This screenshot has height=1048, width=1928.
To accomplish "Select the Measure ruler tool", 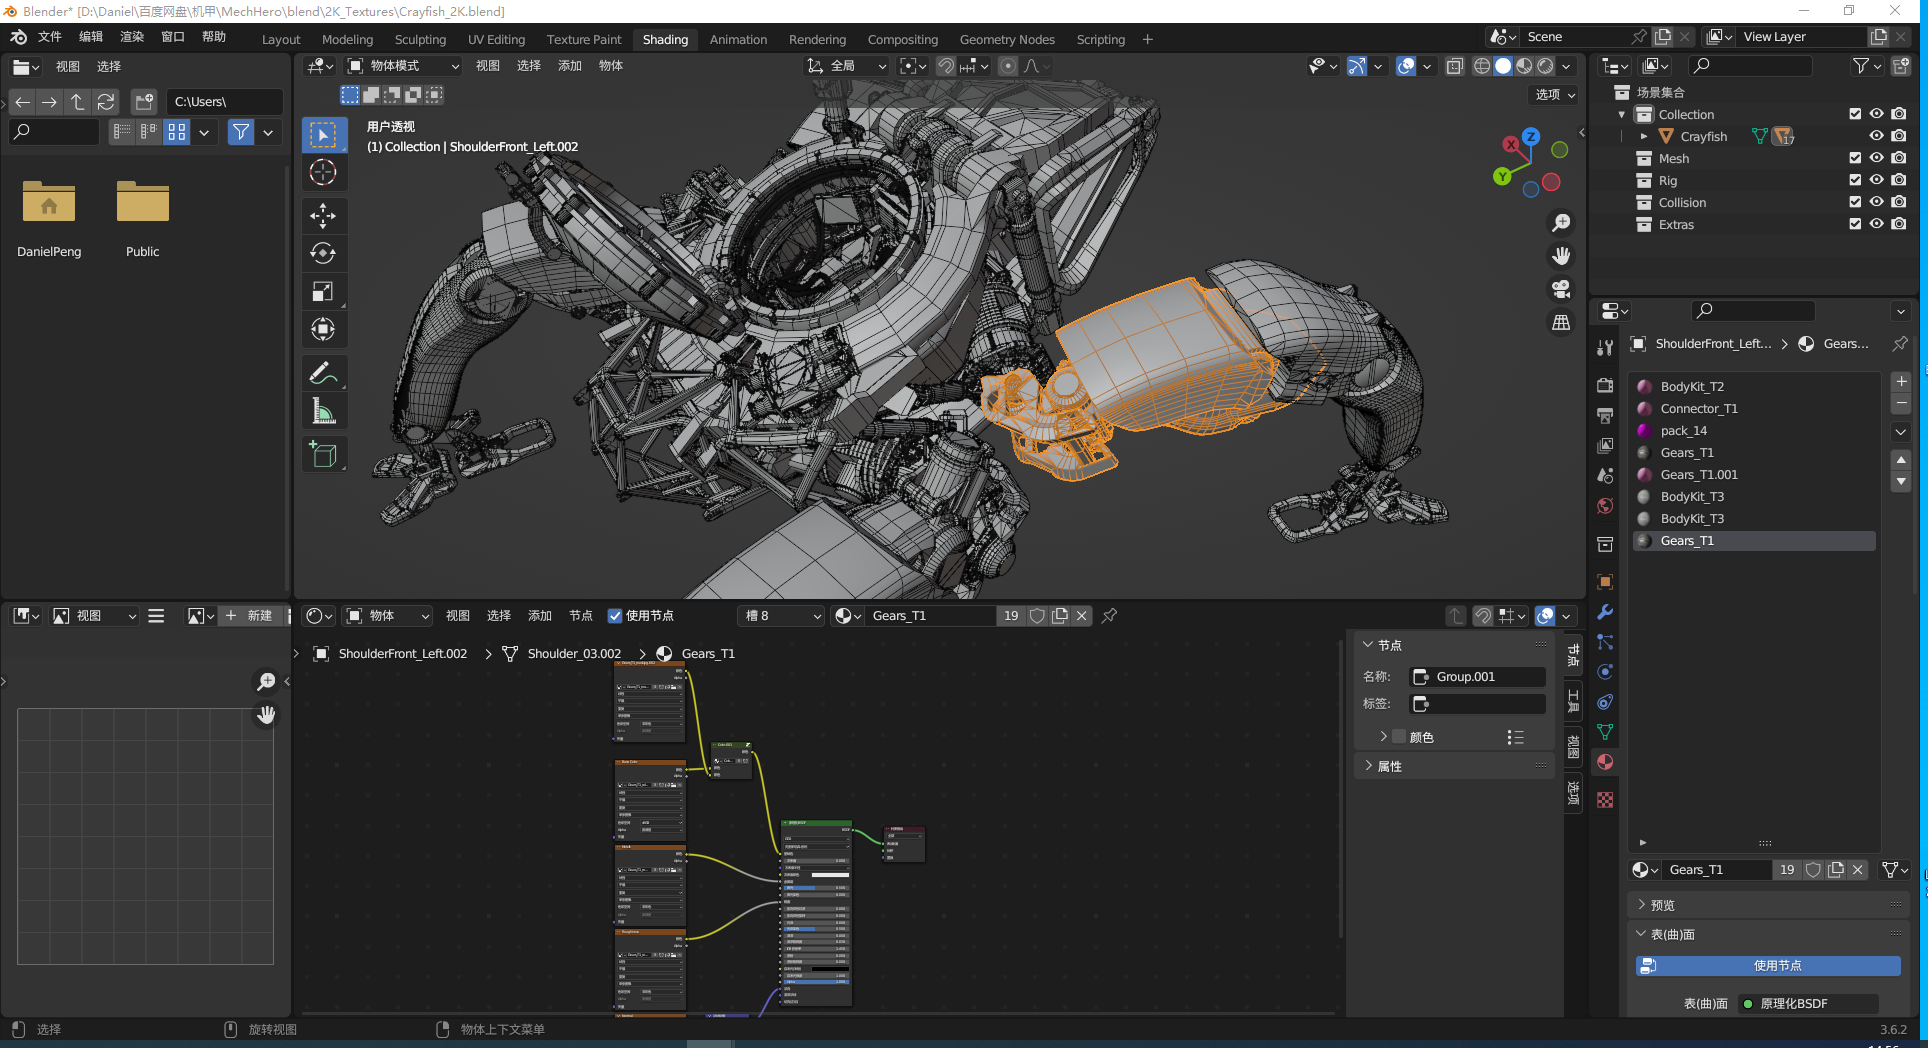I will pyautogui.click(x=323, y=411).
